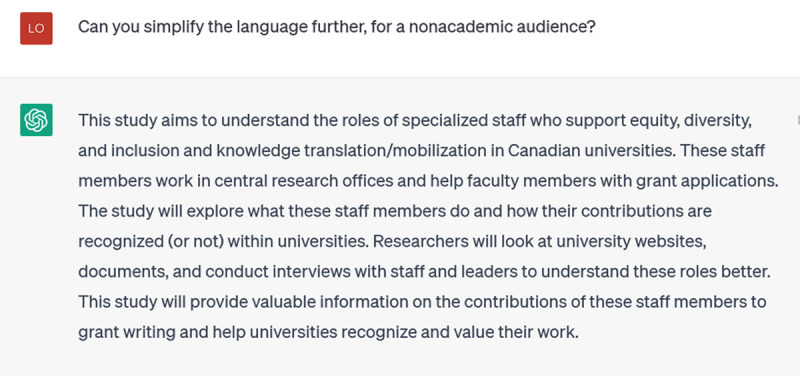Click the blank white area beside the user question

pos(694,28)
